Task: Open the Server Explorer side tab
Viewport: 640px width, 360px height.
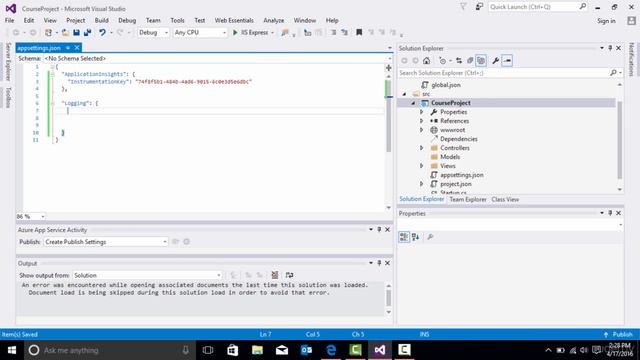Action: coord(8,62)
